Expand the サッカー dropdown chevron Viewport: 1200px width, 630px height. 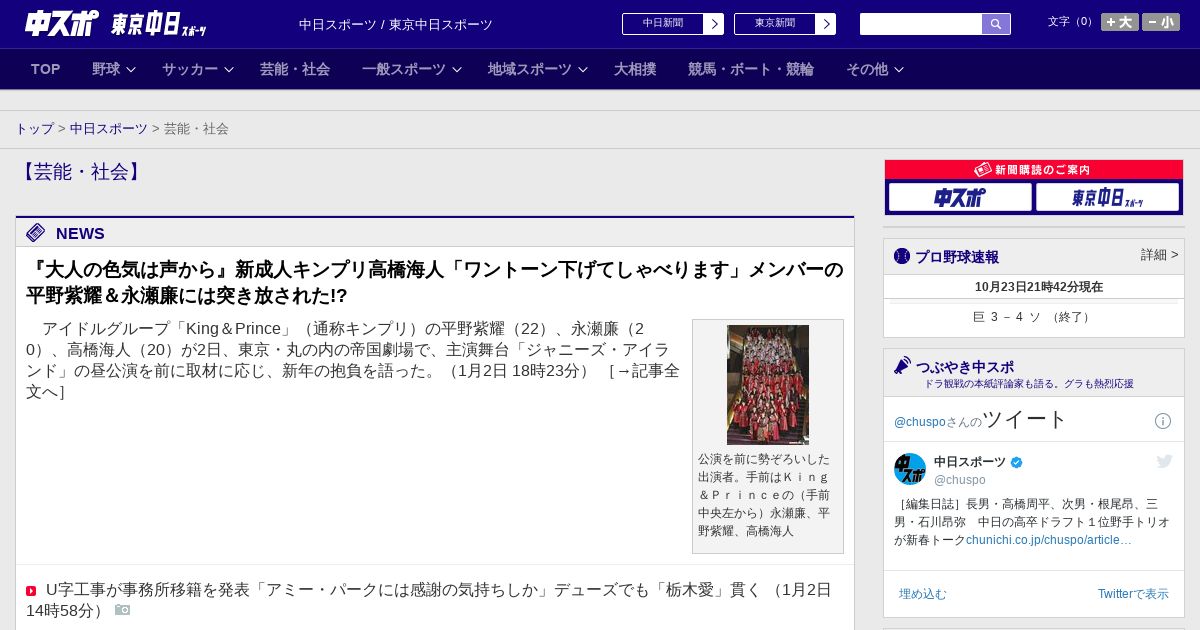229,69
